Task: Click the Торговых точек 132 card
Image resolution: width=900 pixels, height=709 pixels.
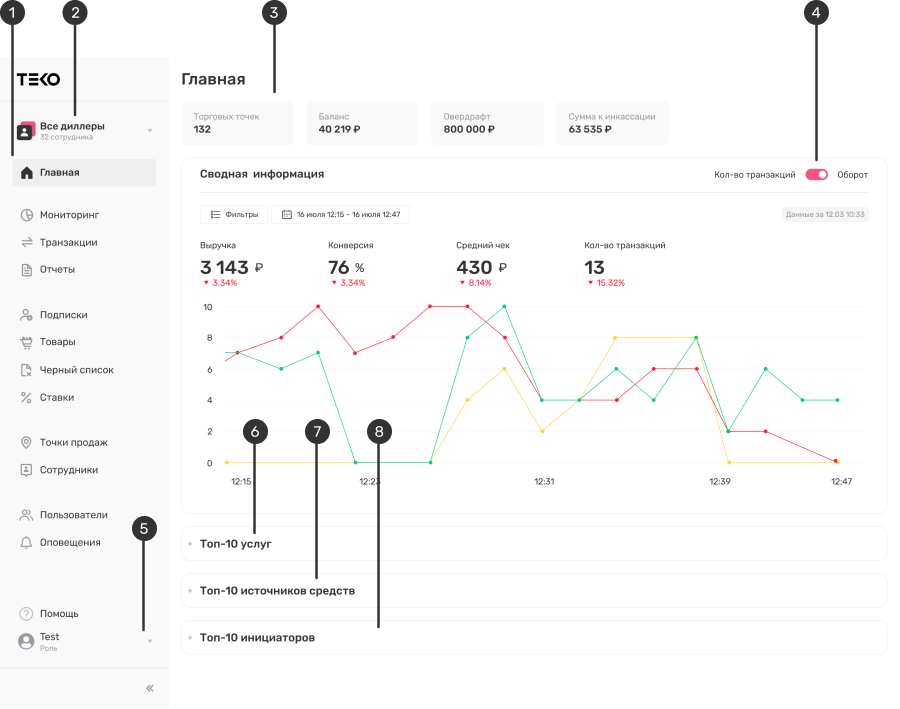Action: [x=238, y=123]
